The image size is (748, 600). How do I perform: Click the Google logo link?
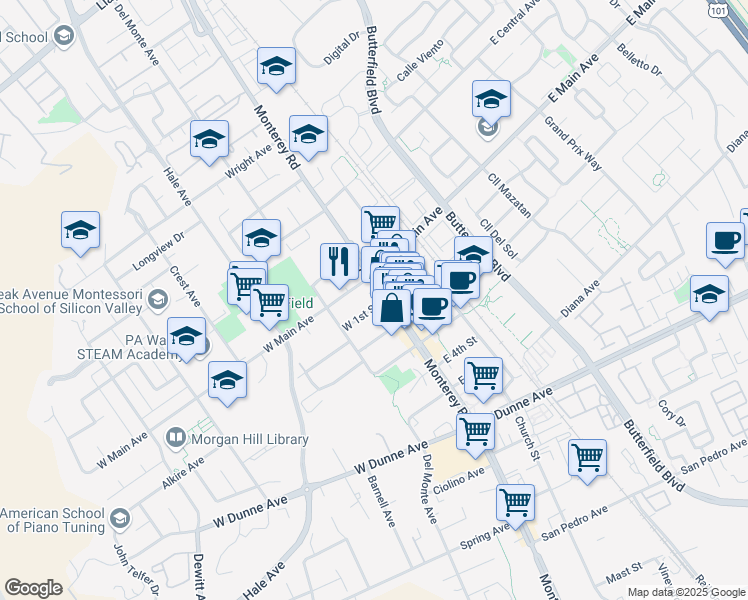[x=33, y=588]
